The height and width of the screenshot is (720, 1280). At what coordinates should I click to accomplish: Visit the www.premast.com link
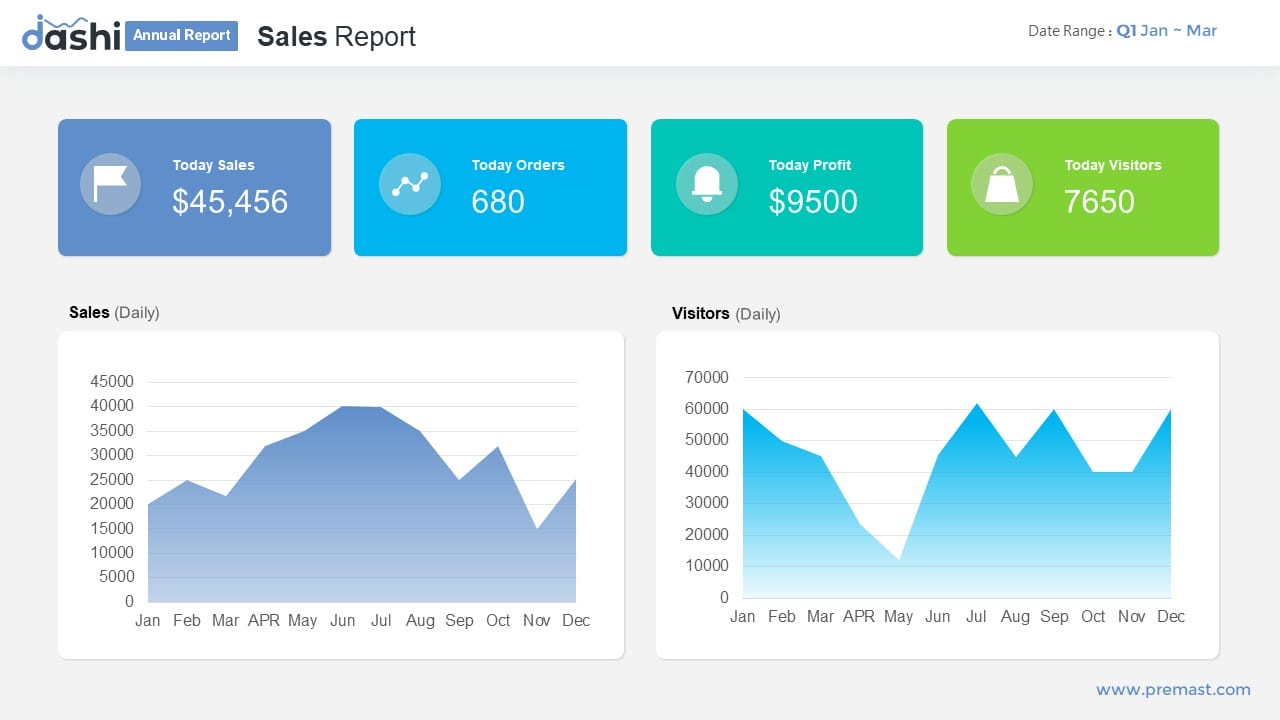coord(1173,689)
